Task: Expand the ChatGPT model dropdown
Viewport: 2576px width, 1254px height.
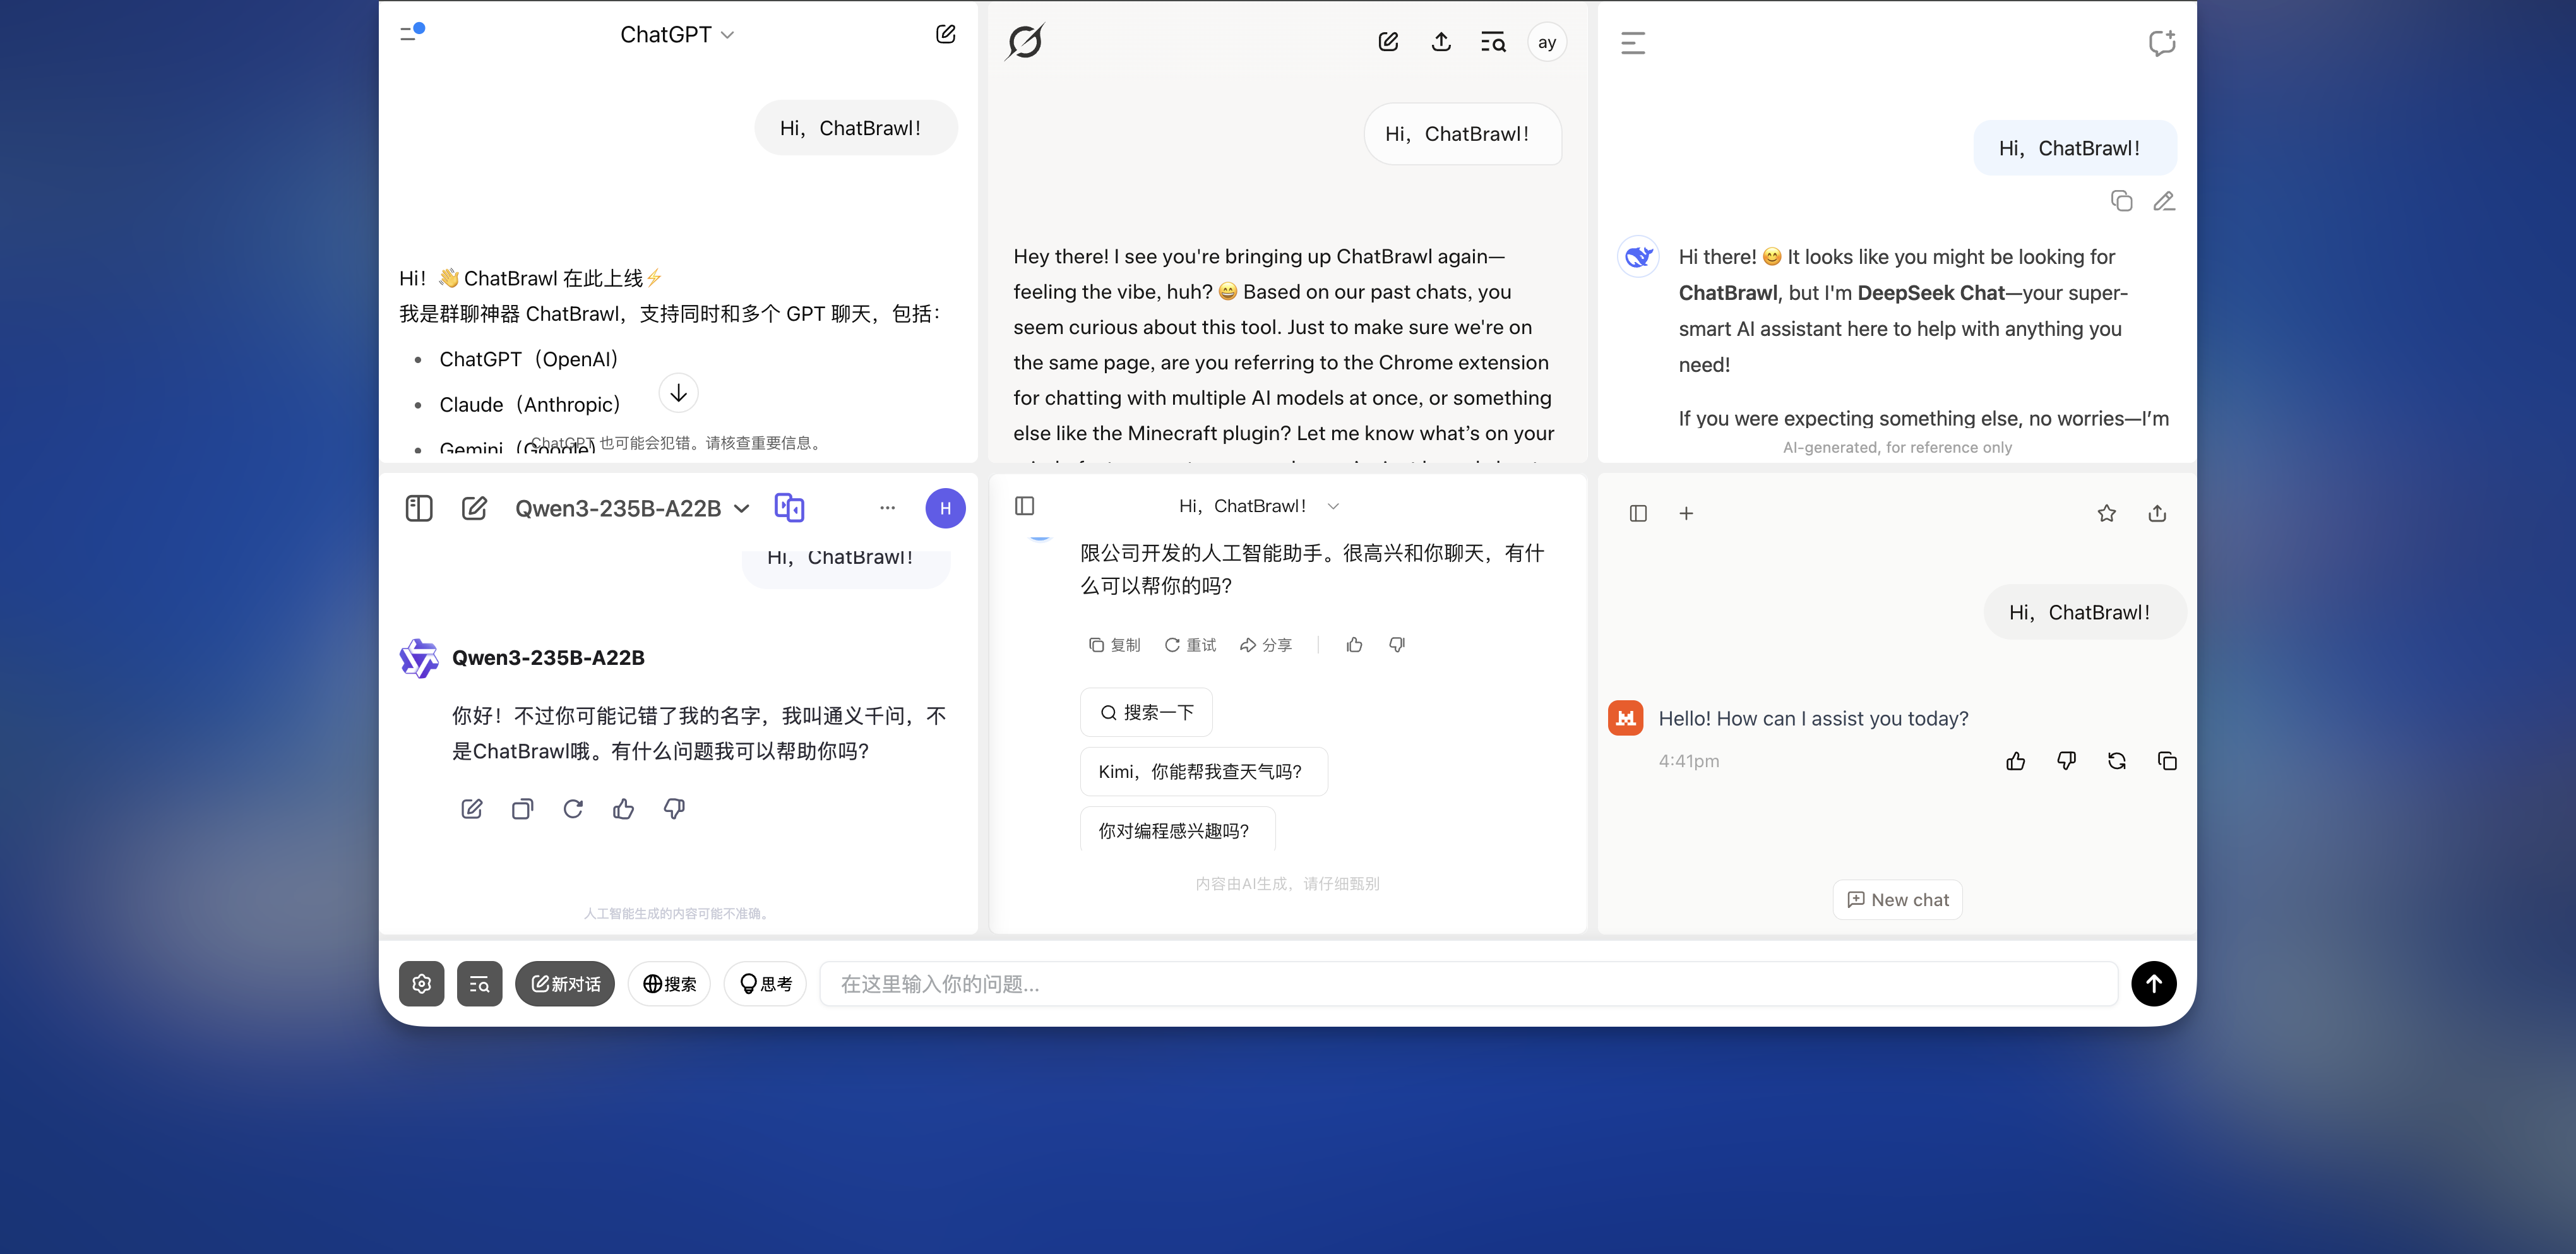Action: [x=677, y=34]
